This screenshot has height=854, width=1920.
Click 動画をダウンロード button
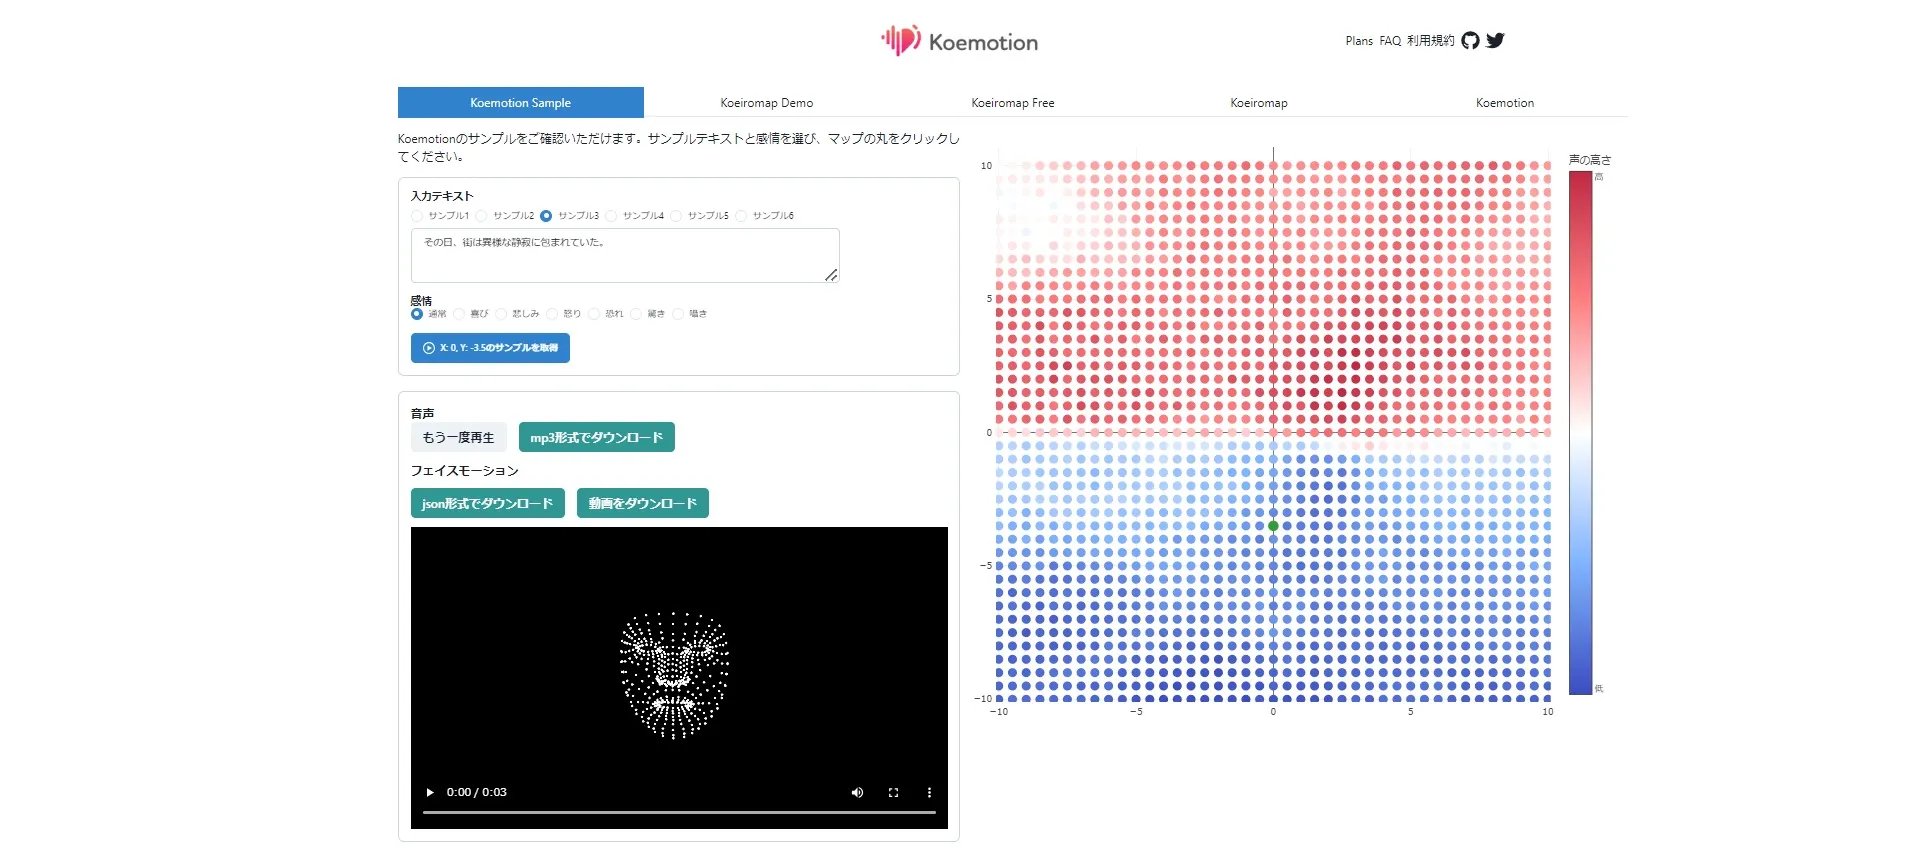click(643, 503)
